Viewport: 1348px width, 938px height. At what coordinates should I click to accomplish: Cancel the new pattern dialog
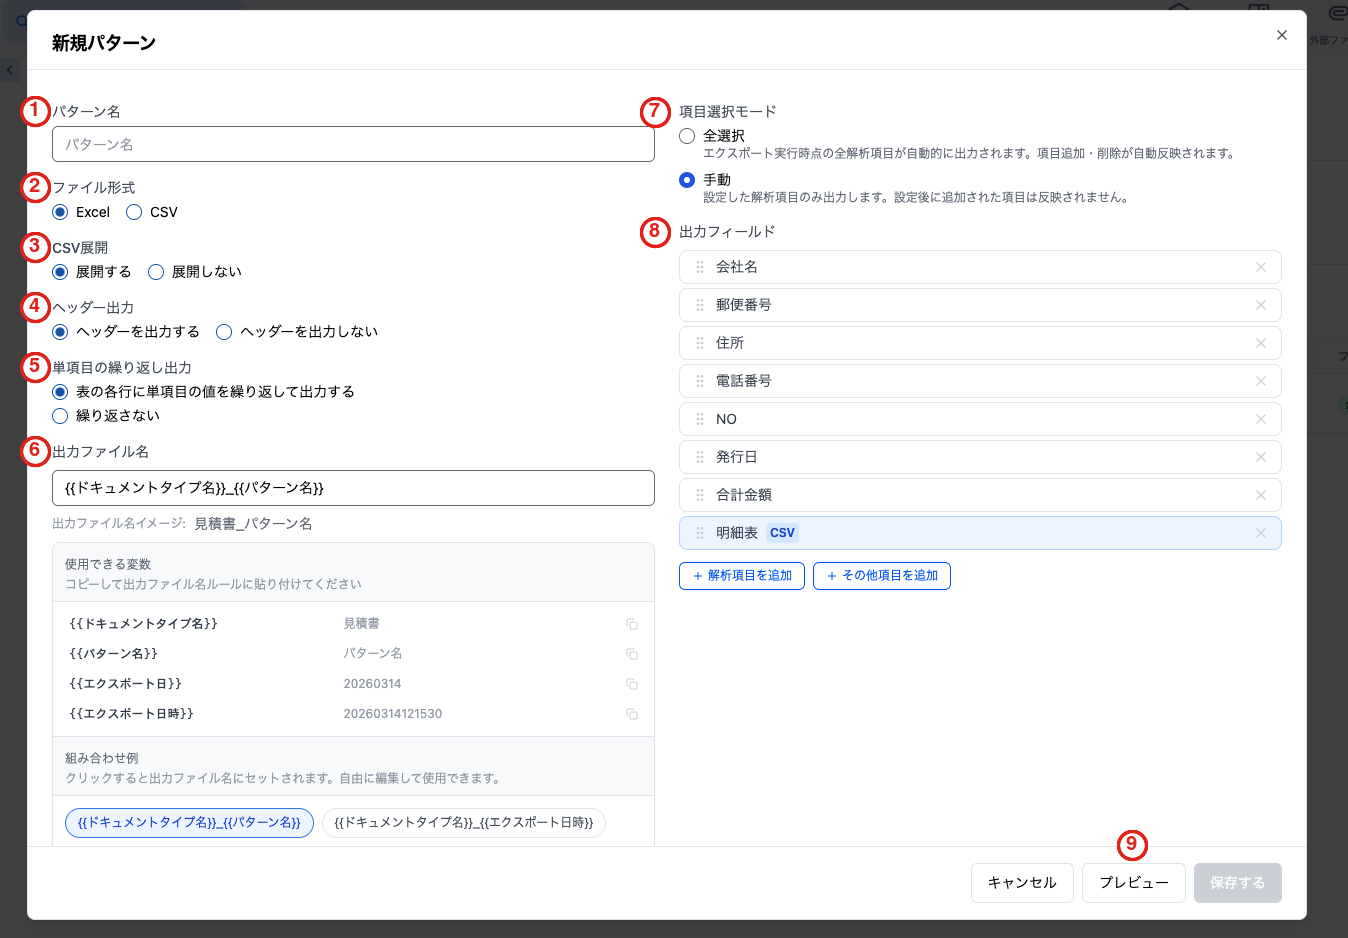pyautogui.click(x=1022, y=883)
